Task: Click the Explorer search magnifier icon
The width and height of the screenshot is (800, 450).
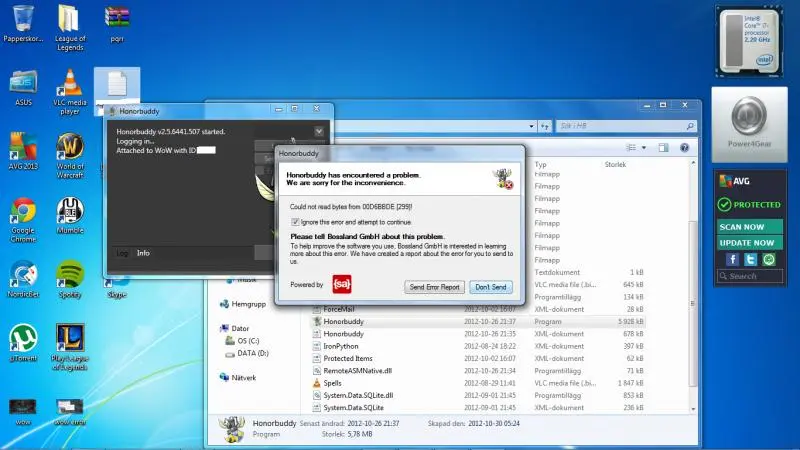Action: [x=690, y=126]
